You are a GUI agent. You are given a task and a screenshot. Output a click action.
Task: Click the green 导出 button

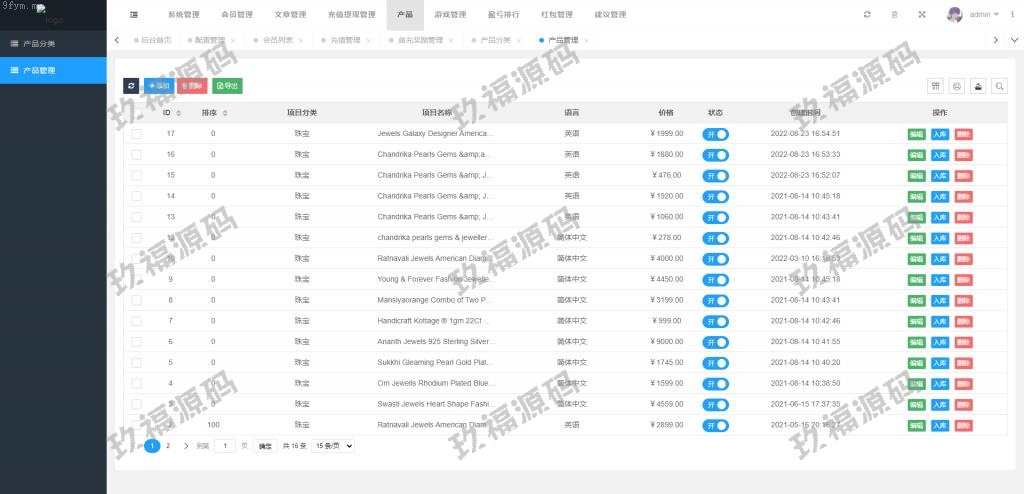point(227,86)
